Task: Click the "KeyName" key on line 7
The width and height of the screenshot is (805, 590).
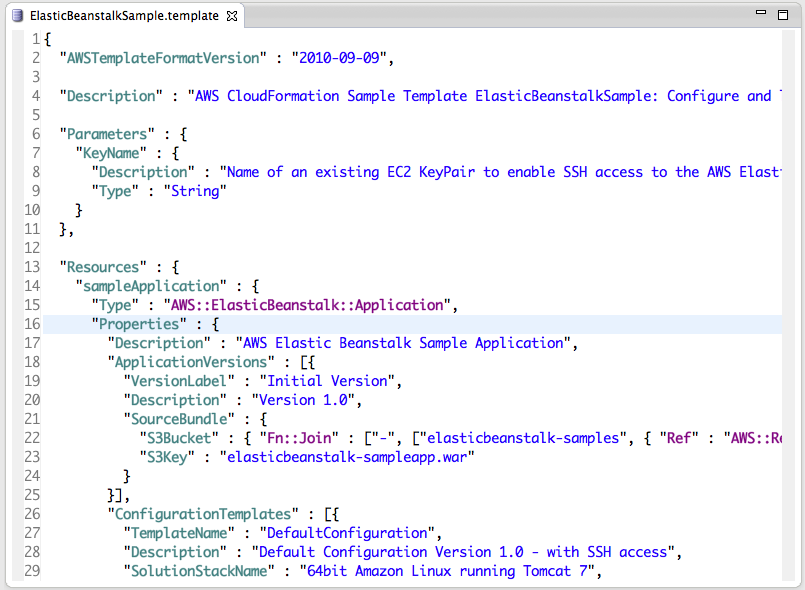Action: point(111,153)
